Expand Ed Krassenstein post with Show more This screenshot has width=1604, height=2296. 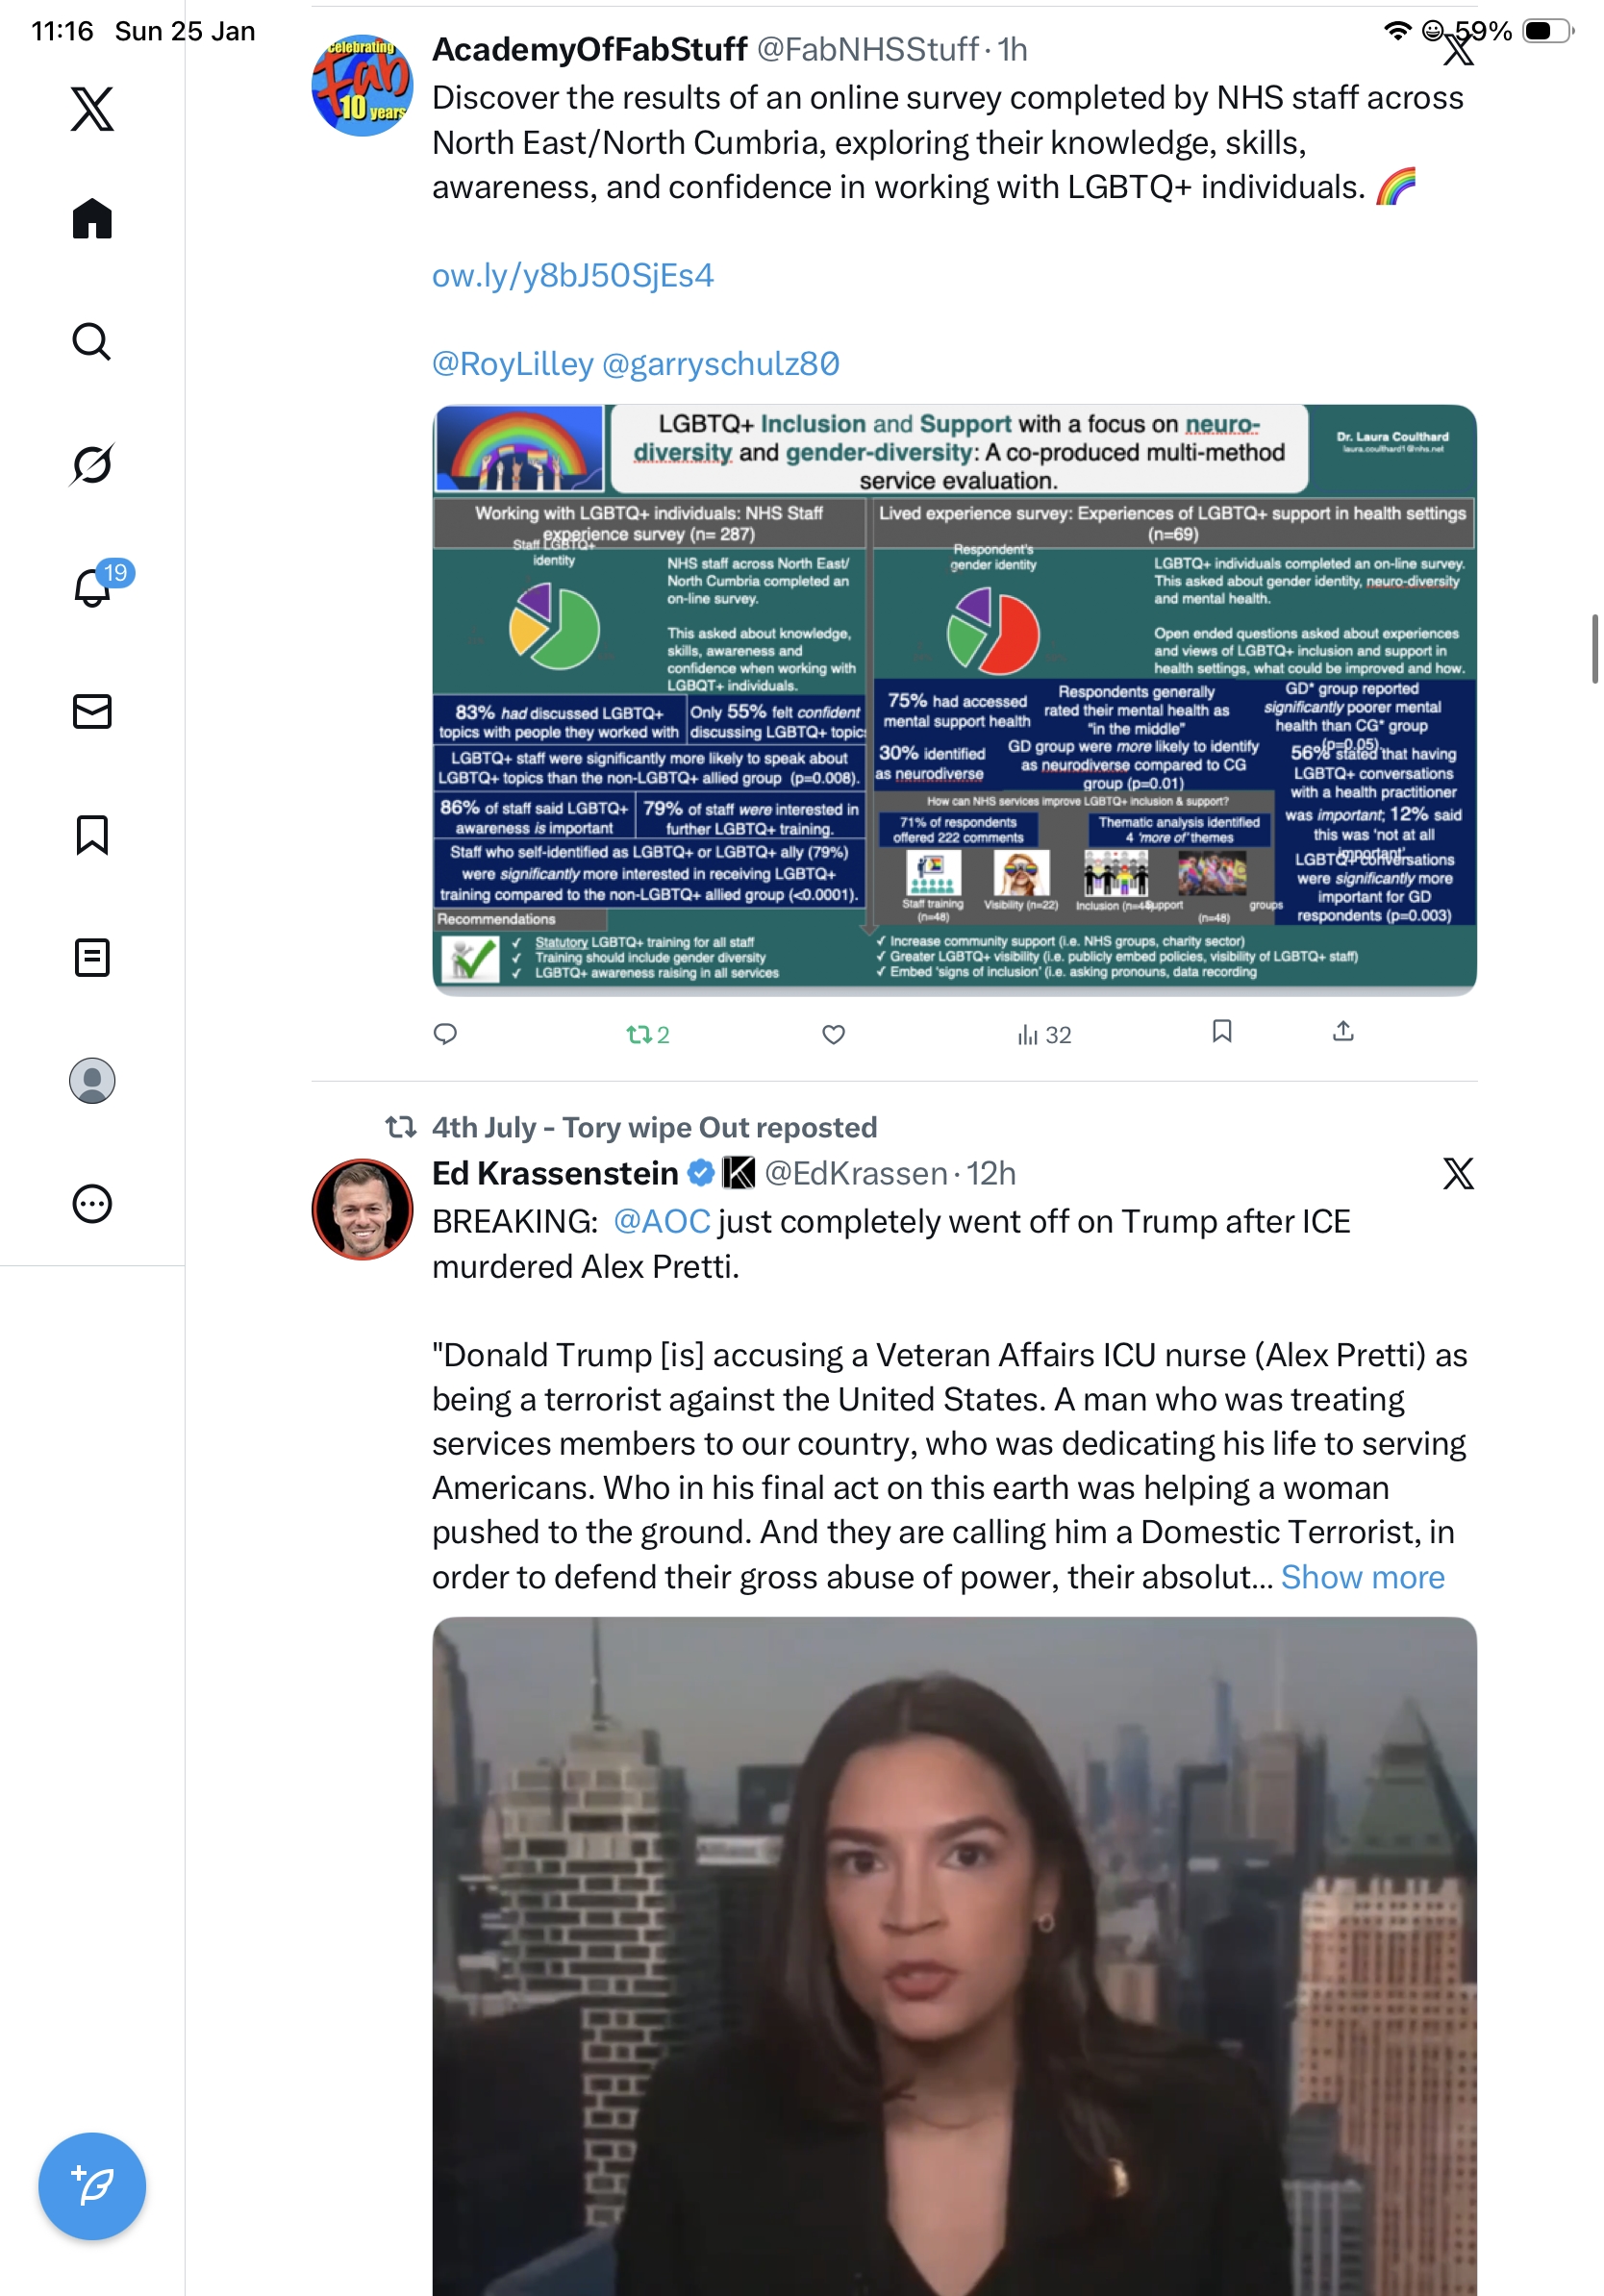tap(1362, 1576)
